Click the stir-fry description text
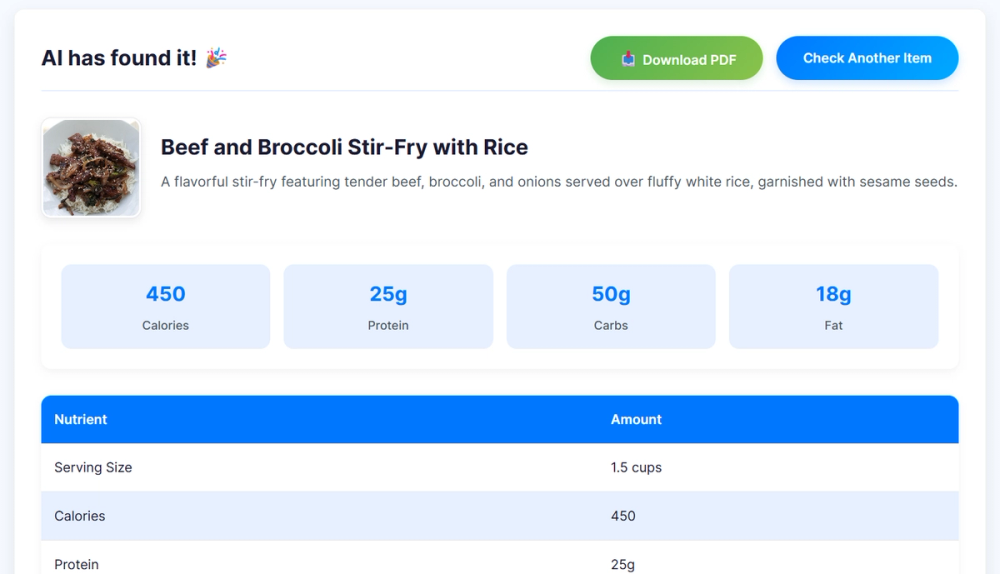The image size is (1000, 574). point(558,182)
